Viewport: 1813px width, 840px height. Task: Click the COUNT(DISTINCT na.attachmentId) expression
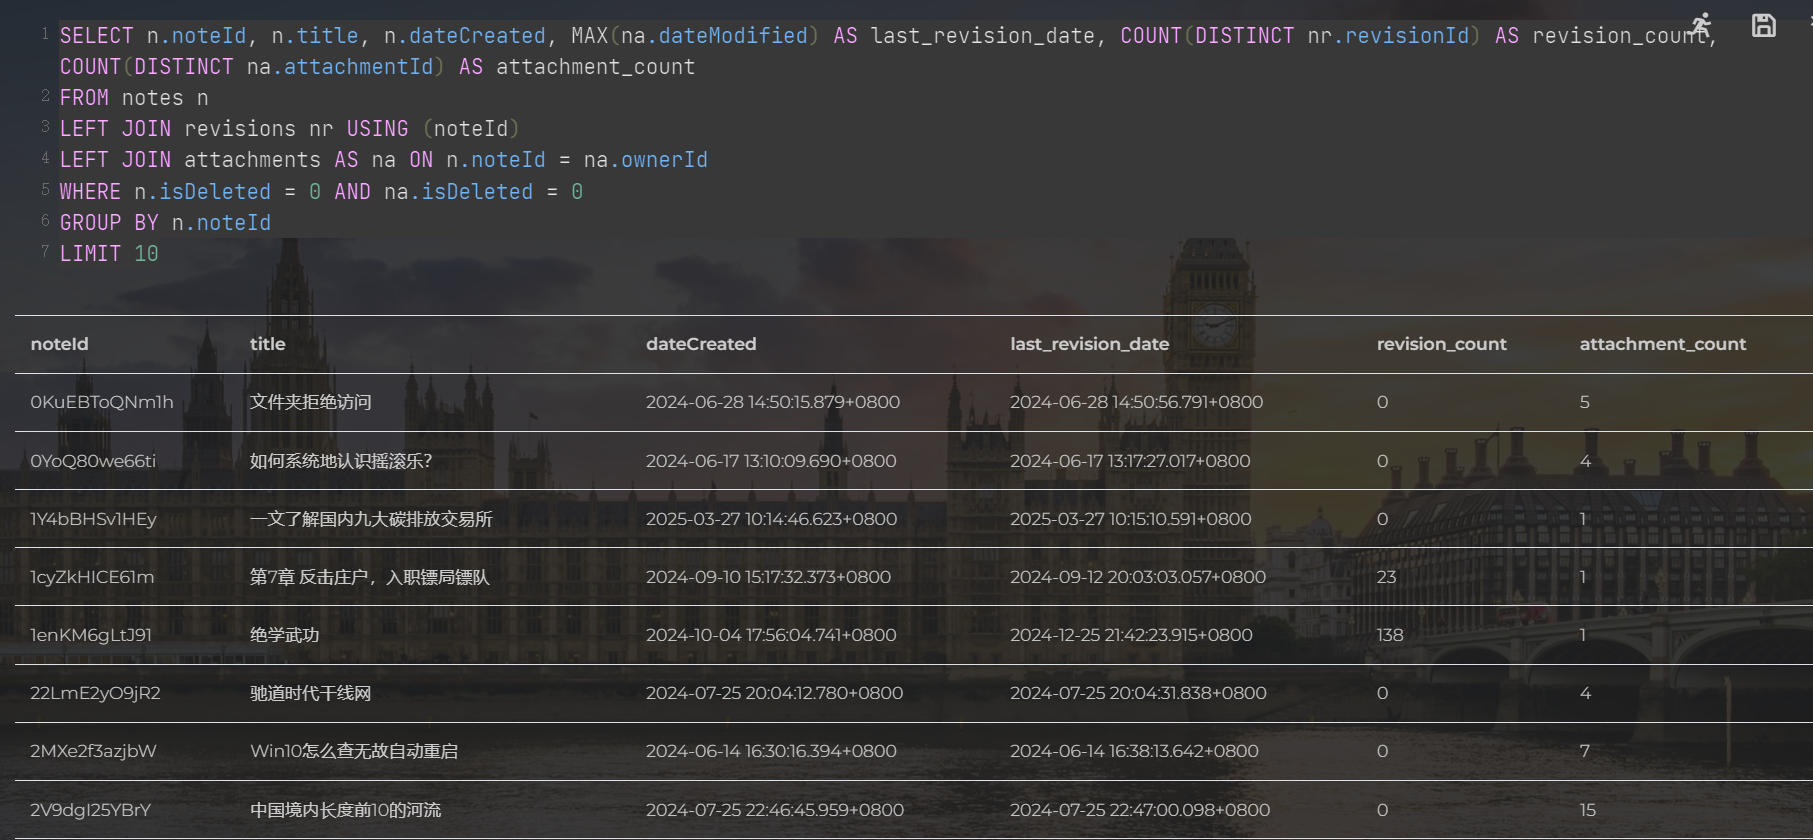tap(253, 67)
